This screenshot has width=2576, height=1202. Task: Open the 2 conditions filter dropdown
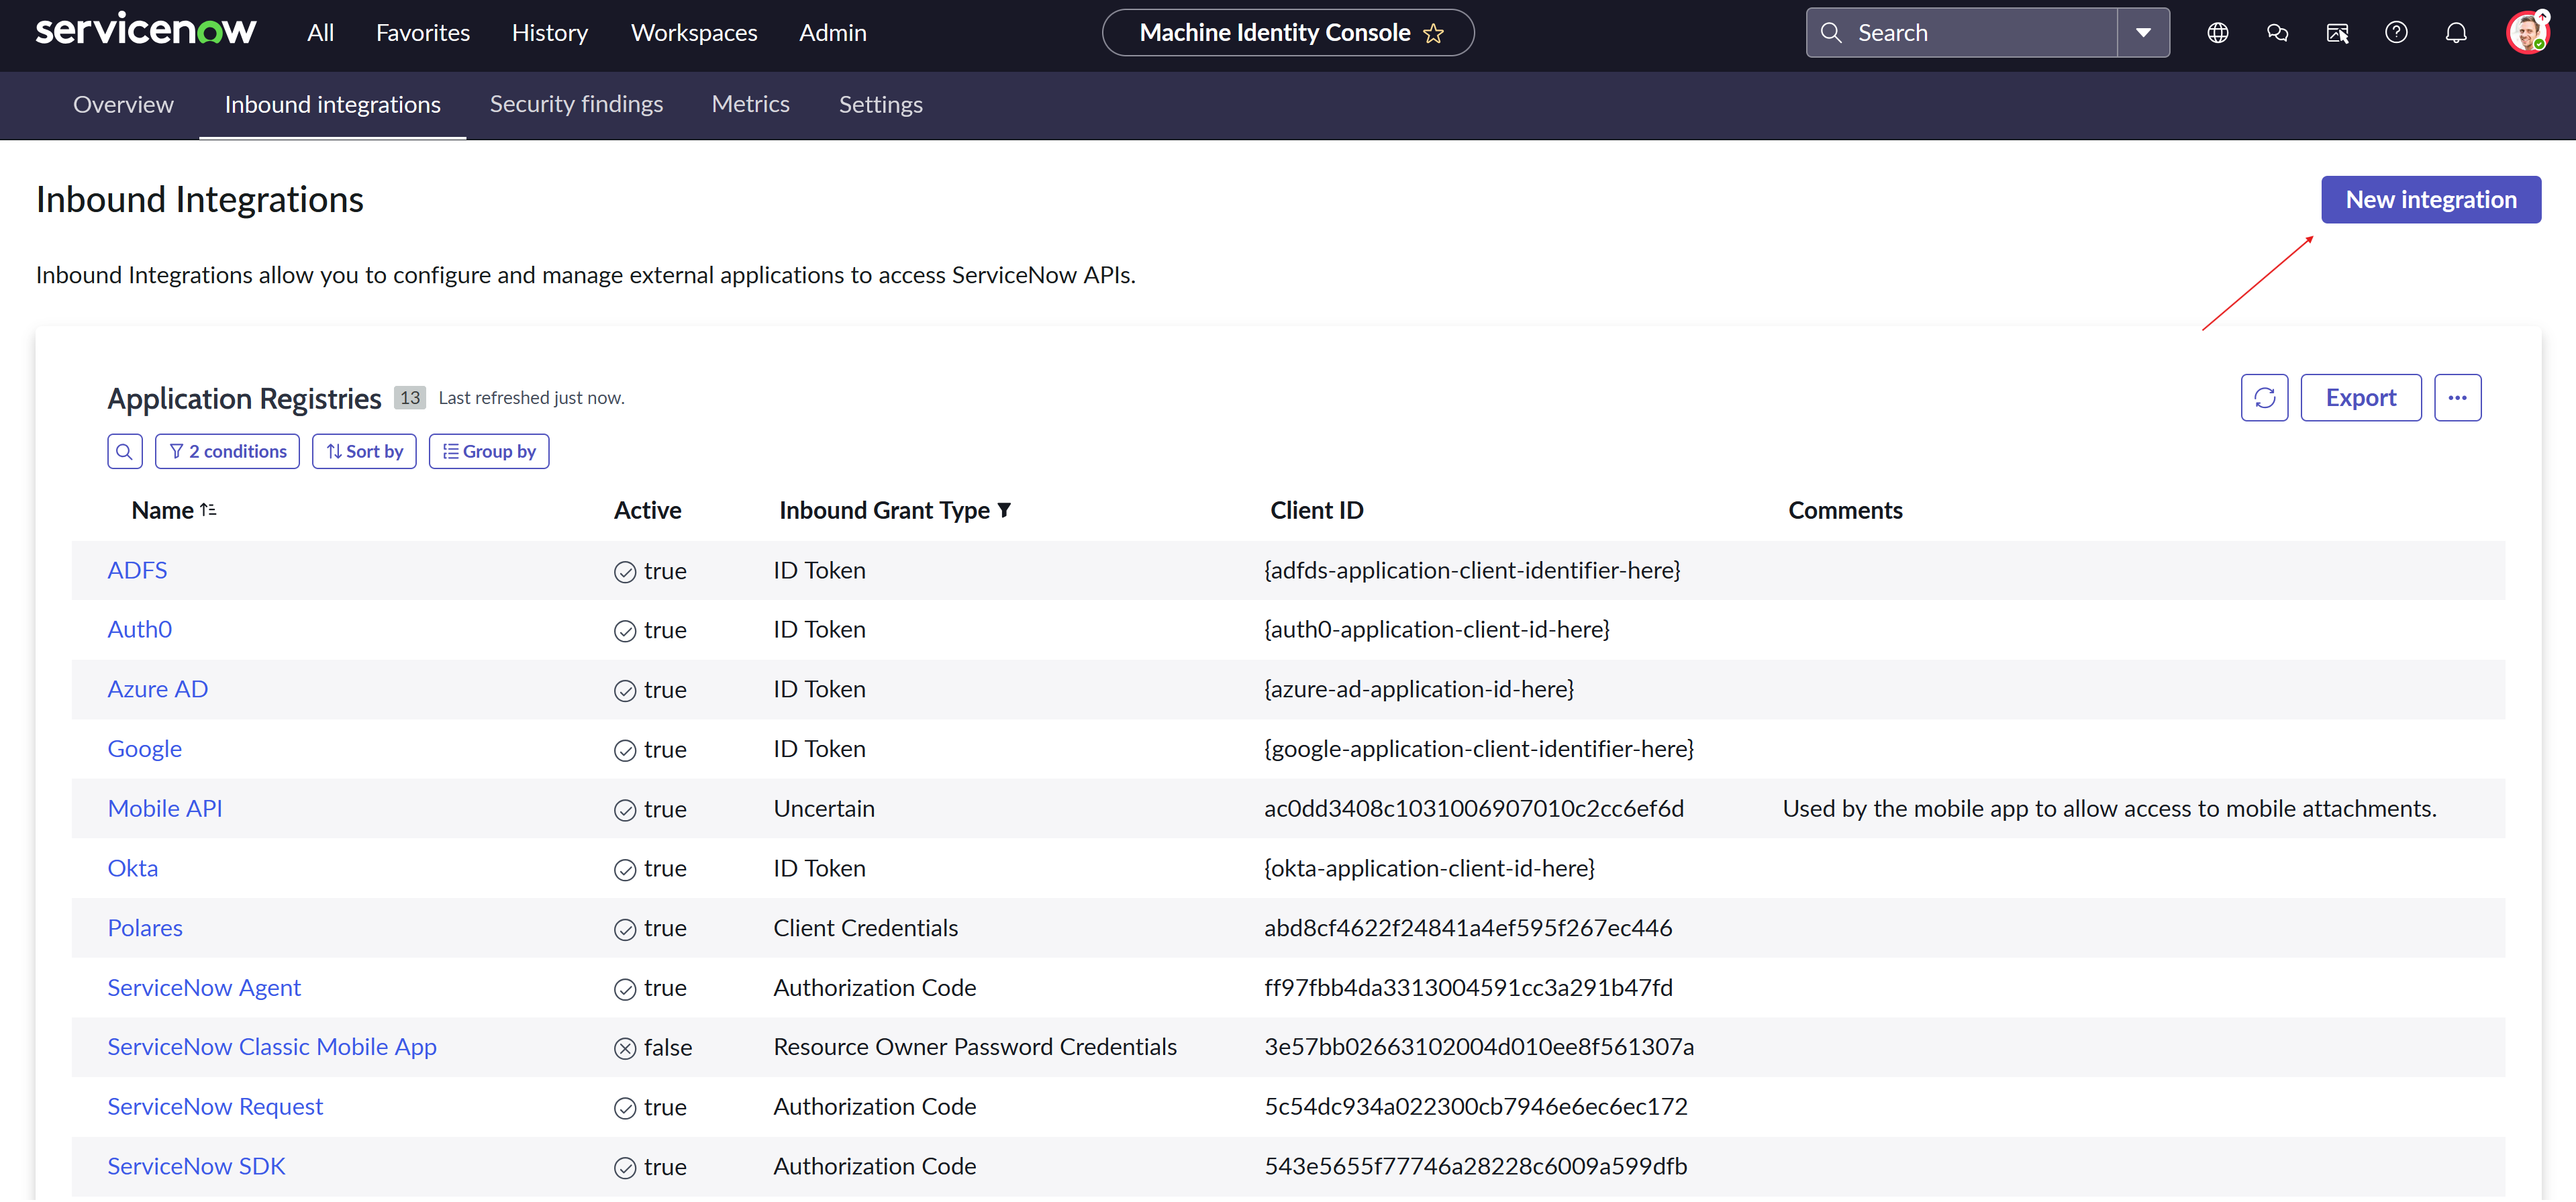point(228,452)
